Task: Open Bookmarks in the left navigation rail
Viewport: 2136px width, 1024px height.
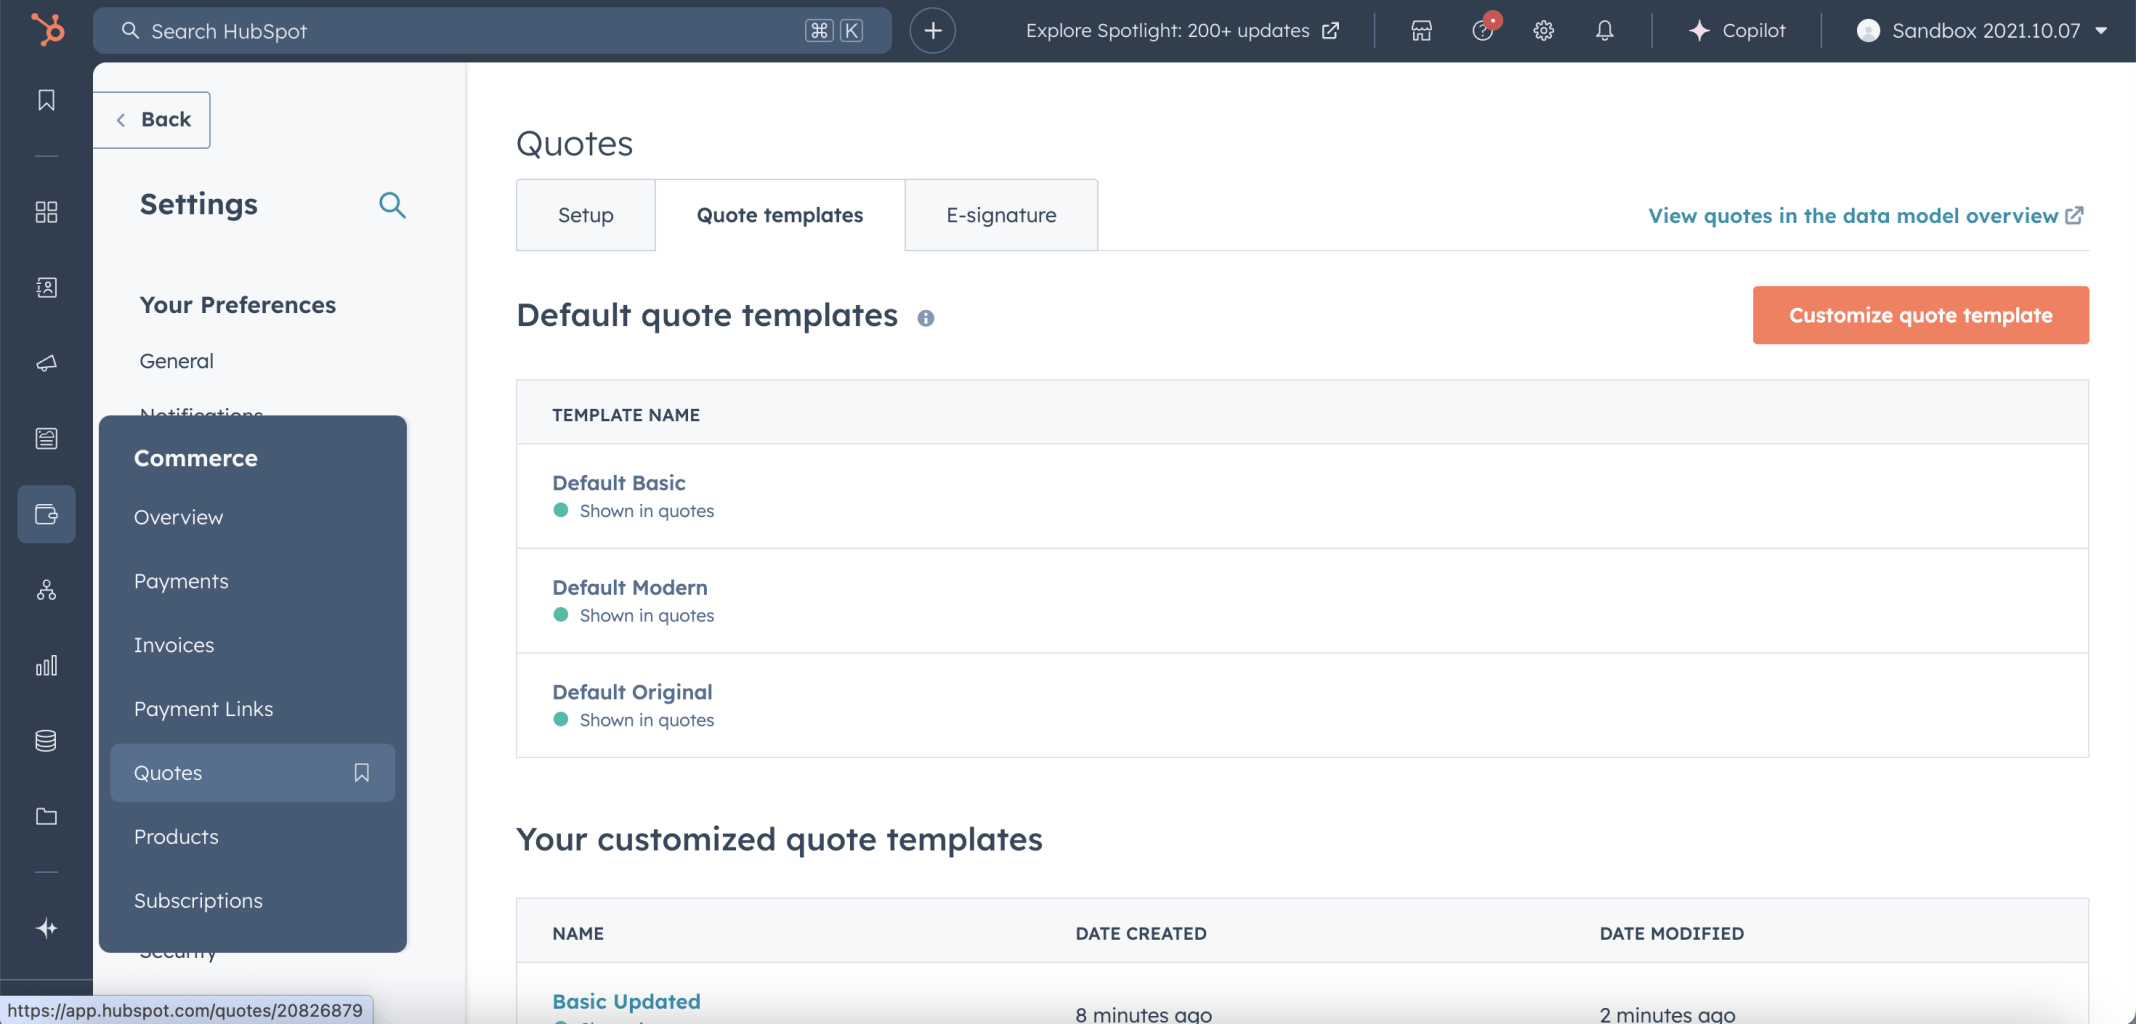Action: (46, 100)
